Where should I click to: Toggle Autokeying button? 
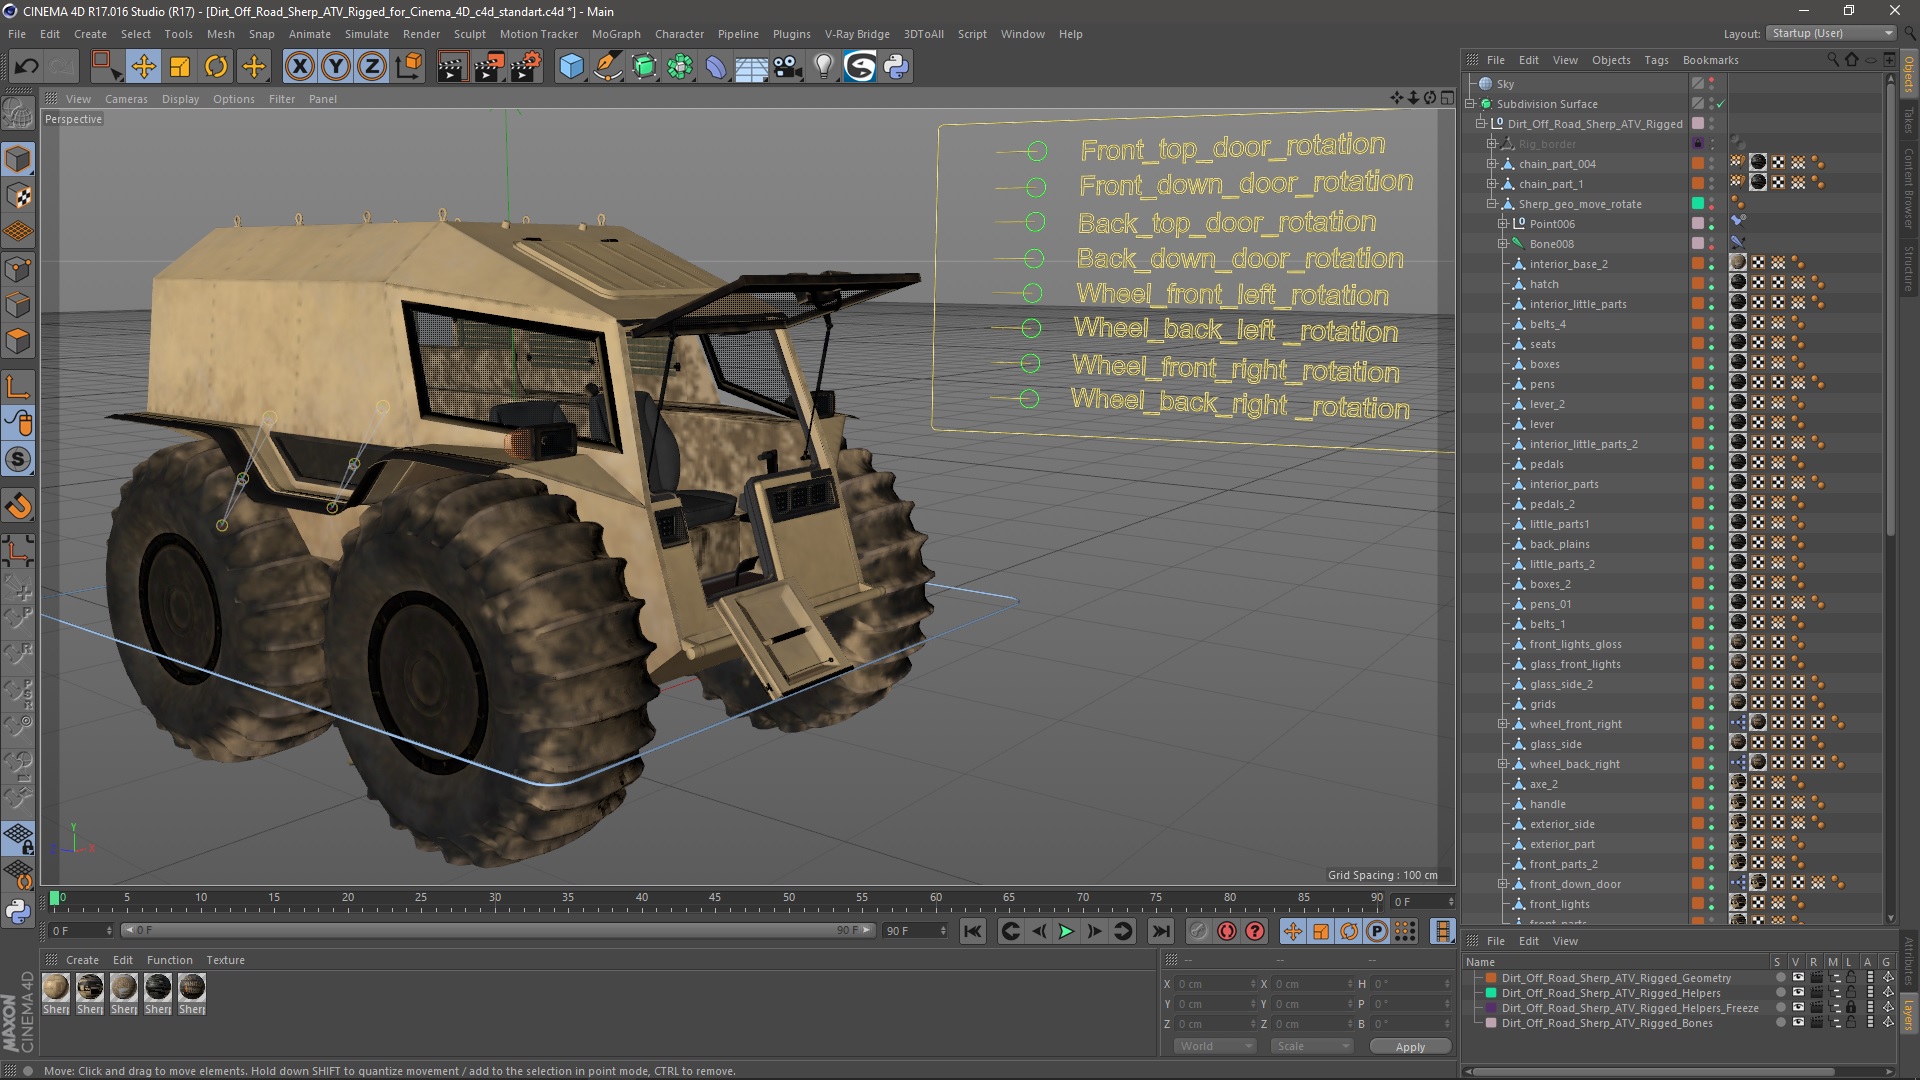tap(1227, 931)
